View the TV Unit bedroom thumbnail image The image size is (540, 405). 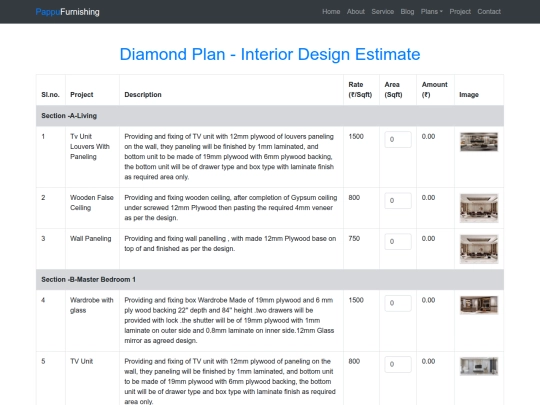click(479, 366)
